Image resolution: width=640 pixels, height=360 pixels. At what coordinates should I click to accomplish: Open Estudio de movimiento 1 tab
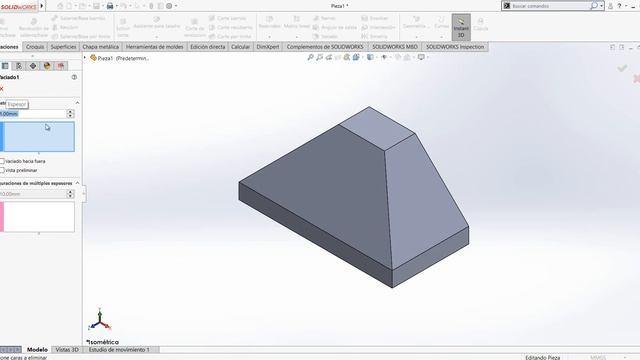119,350
